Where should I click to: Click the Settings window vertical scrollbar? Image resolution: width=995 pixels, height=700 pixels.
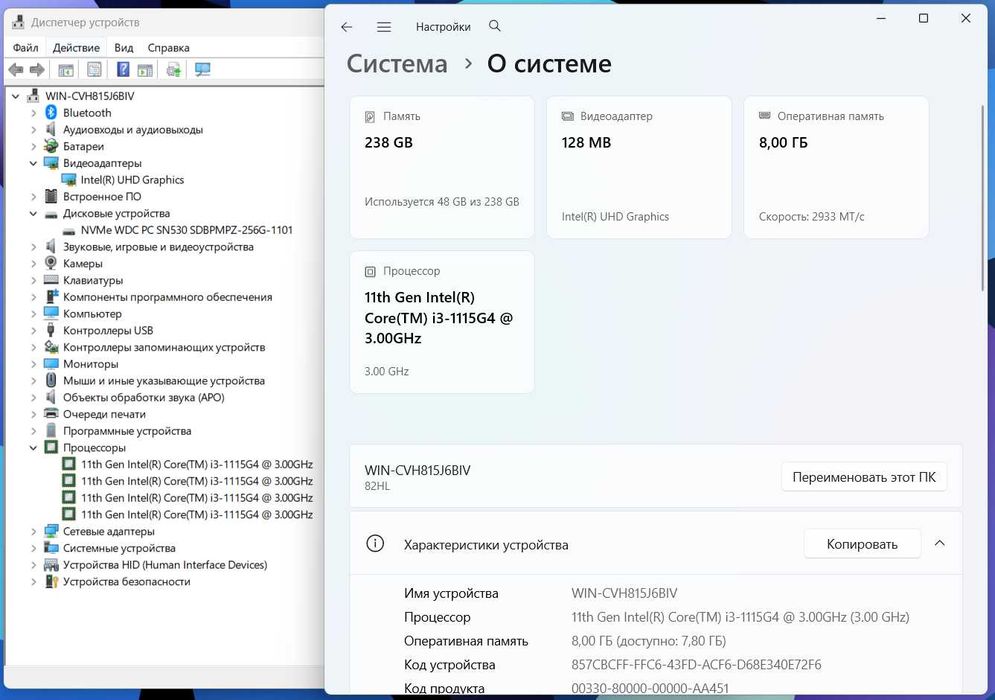[x=983, y=197]
